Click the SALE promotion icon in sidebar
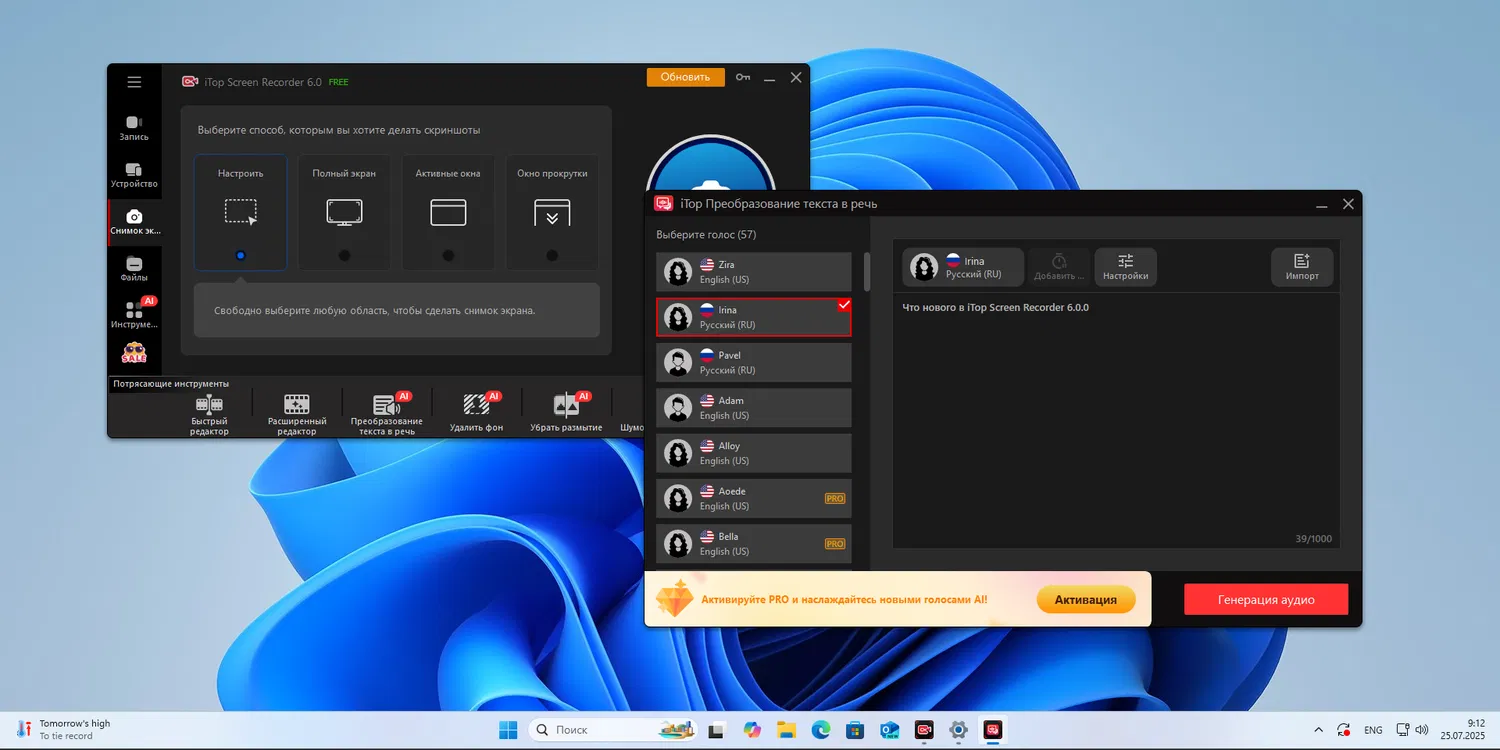 point(134,353)
